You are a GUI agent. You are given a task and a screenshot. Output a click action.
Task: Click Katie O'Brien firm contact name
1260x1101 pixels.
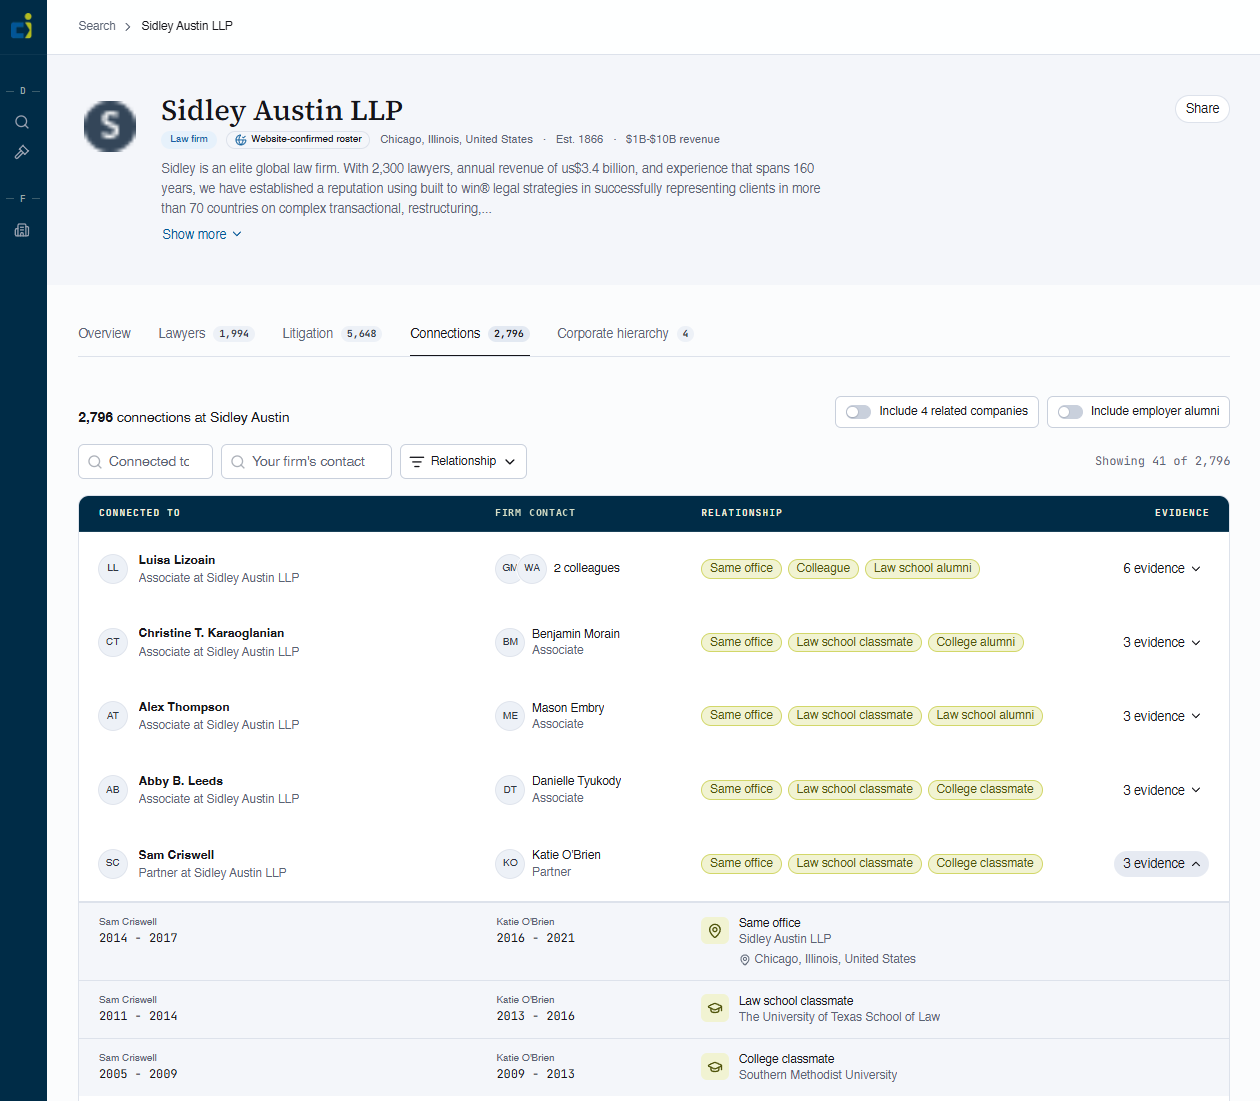[x=566, y=855]
